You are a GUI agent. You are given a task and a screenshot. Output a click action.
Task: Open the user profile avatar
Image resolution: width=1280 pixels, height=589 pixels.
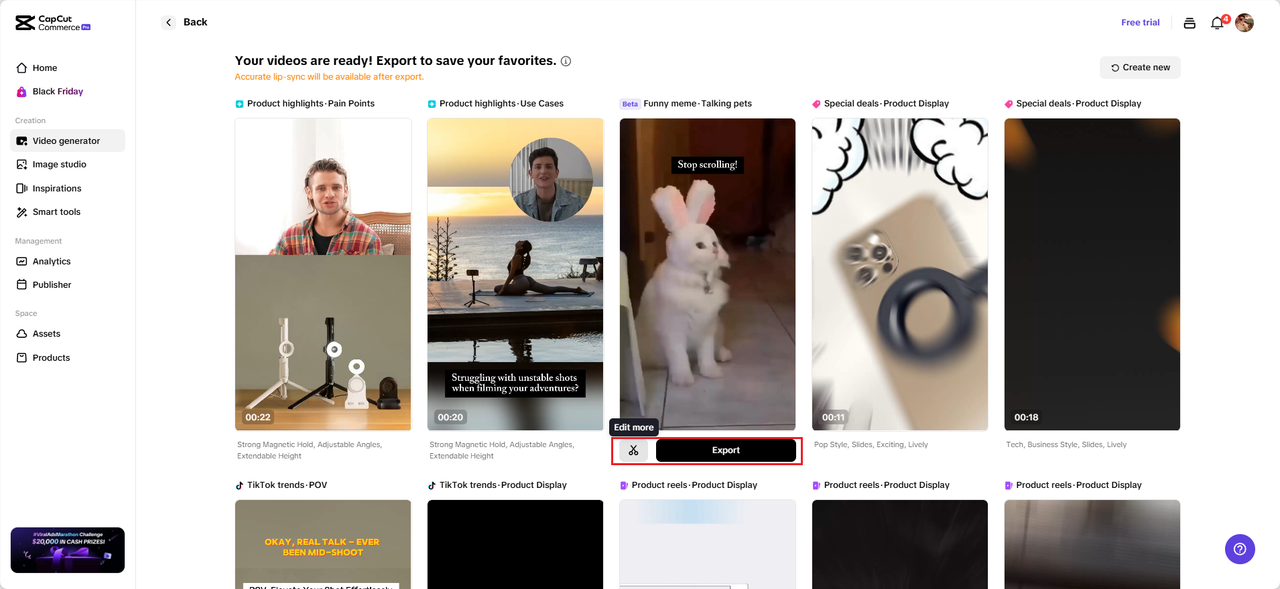pos(1244,22)
